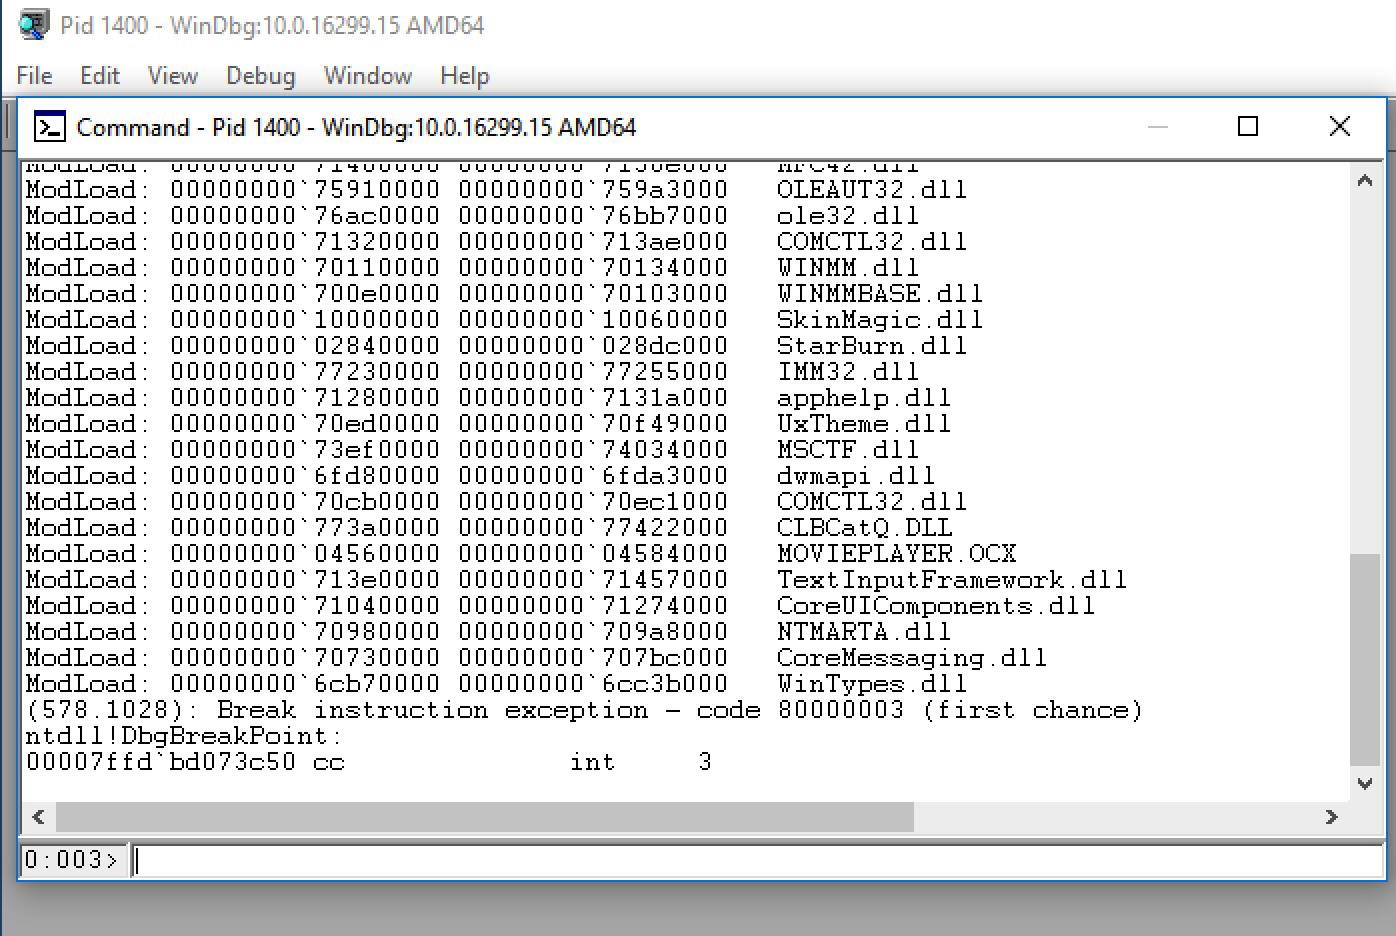Click the CoreMessaging.dll module name

click(x=912, y=658)
